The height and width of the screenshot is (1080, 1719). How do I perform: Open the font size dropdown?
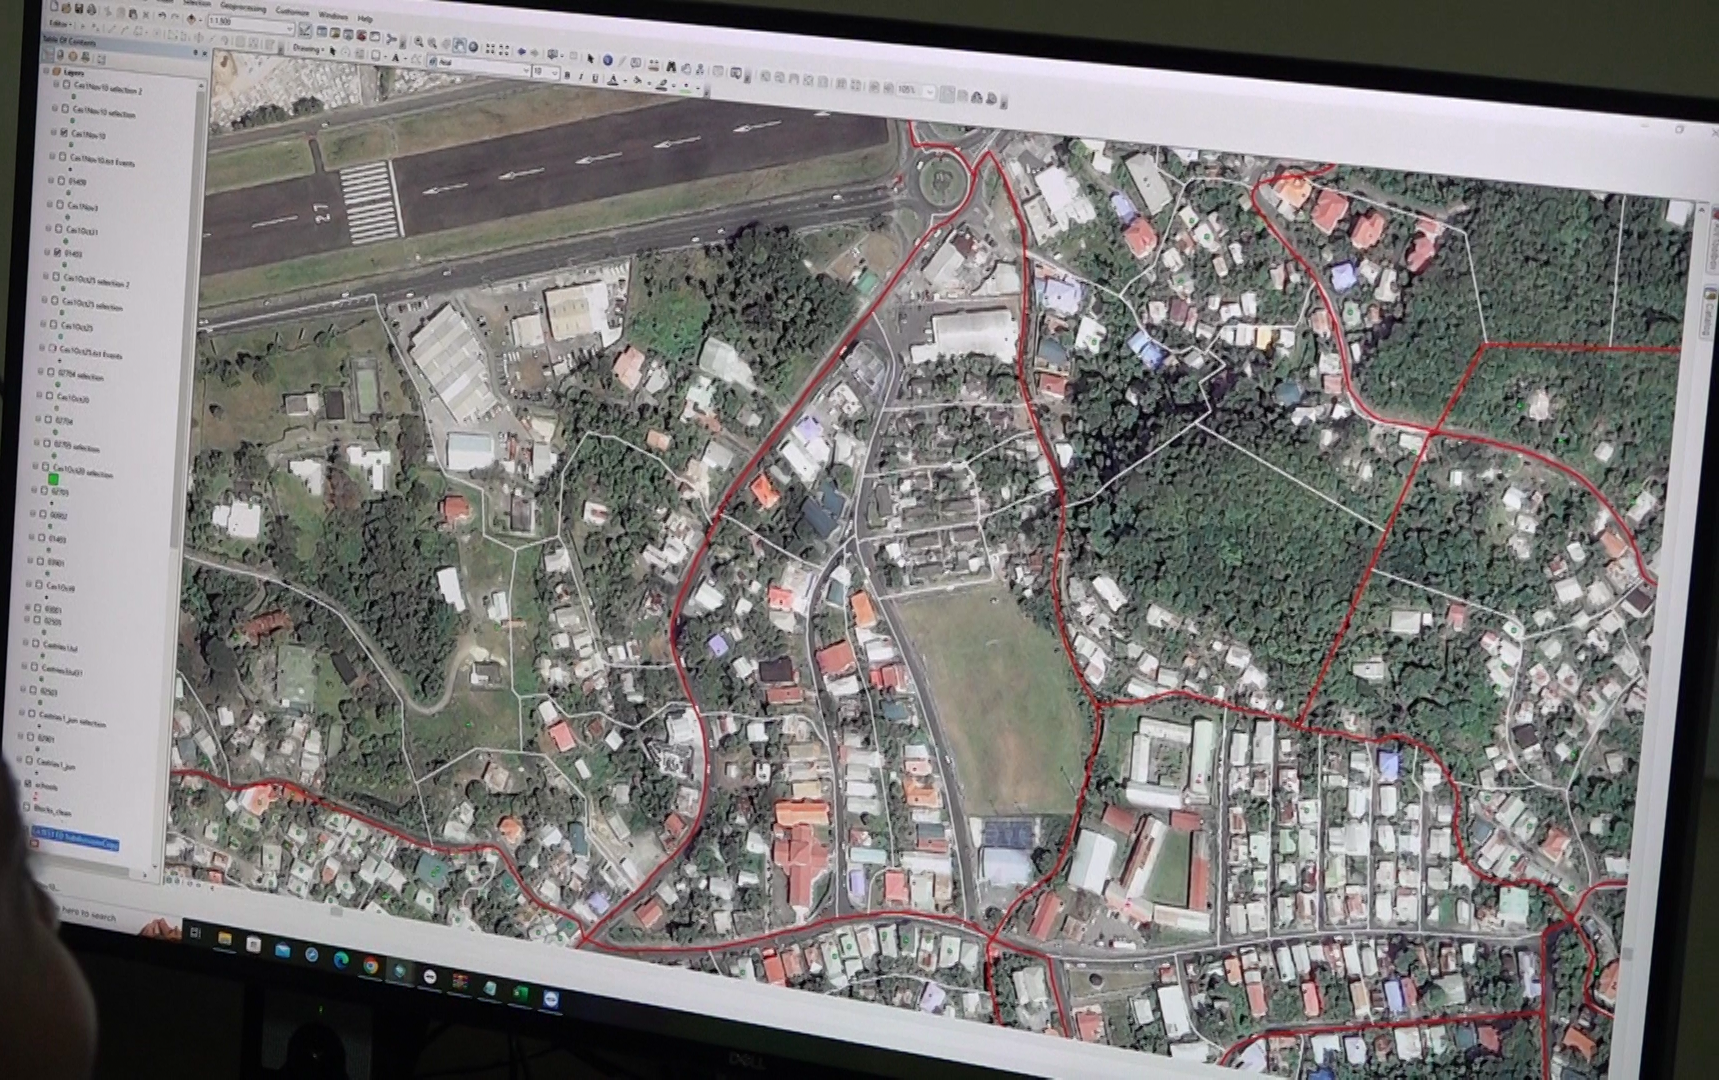(x=555, y=74)
